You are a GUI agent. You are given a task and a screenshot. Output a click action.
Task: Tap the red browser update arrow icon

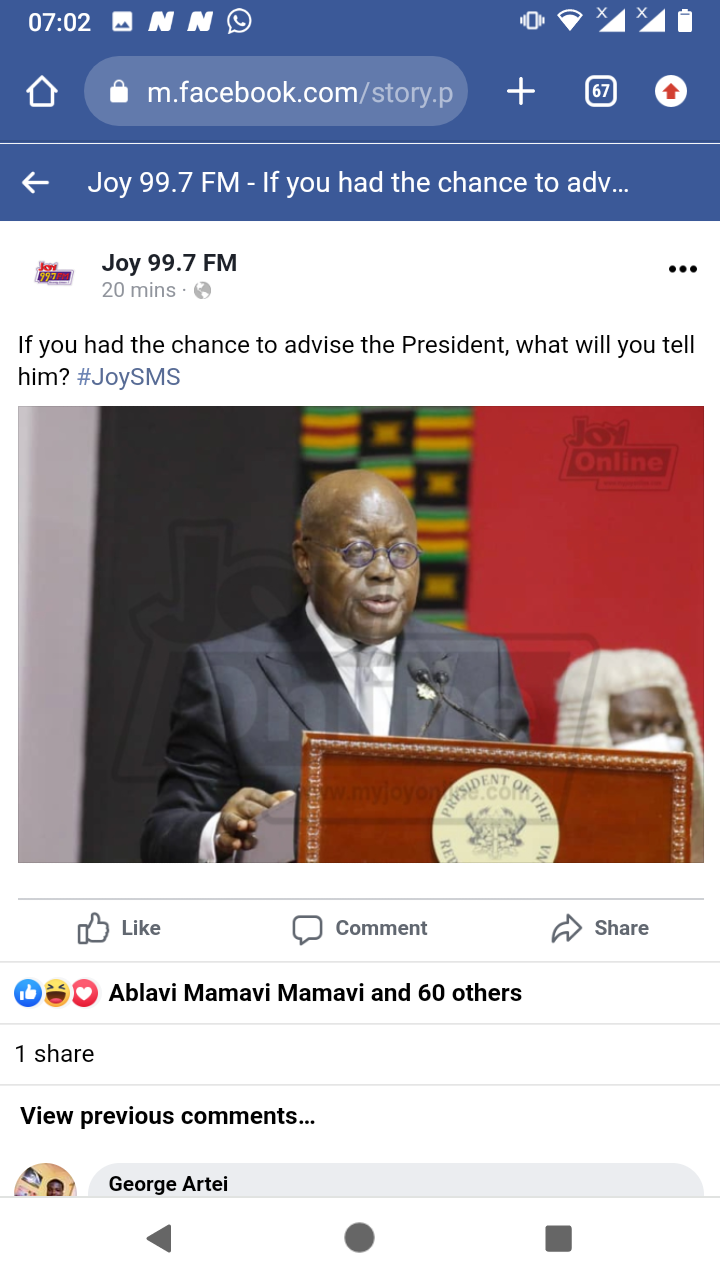(x=671, y=92)
